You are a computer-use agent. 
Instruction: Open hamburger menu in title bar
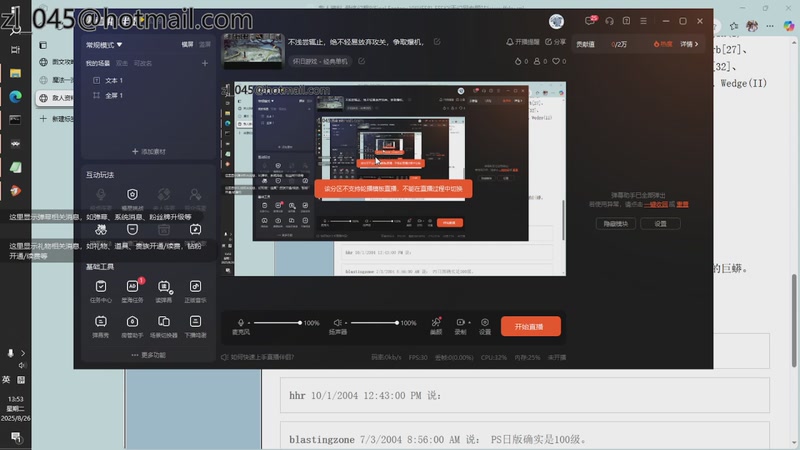point(643,21)
